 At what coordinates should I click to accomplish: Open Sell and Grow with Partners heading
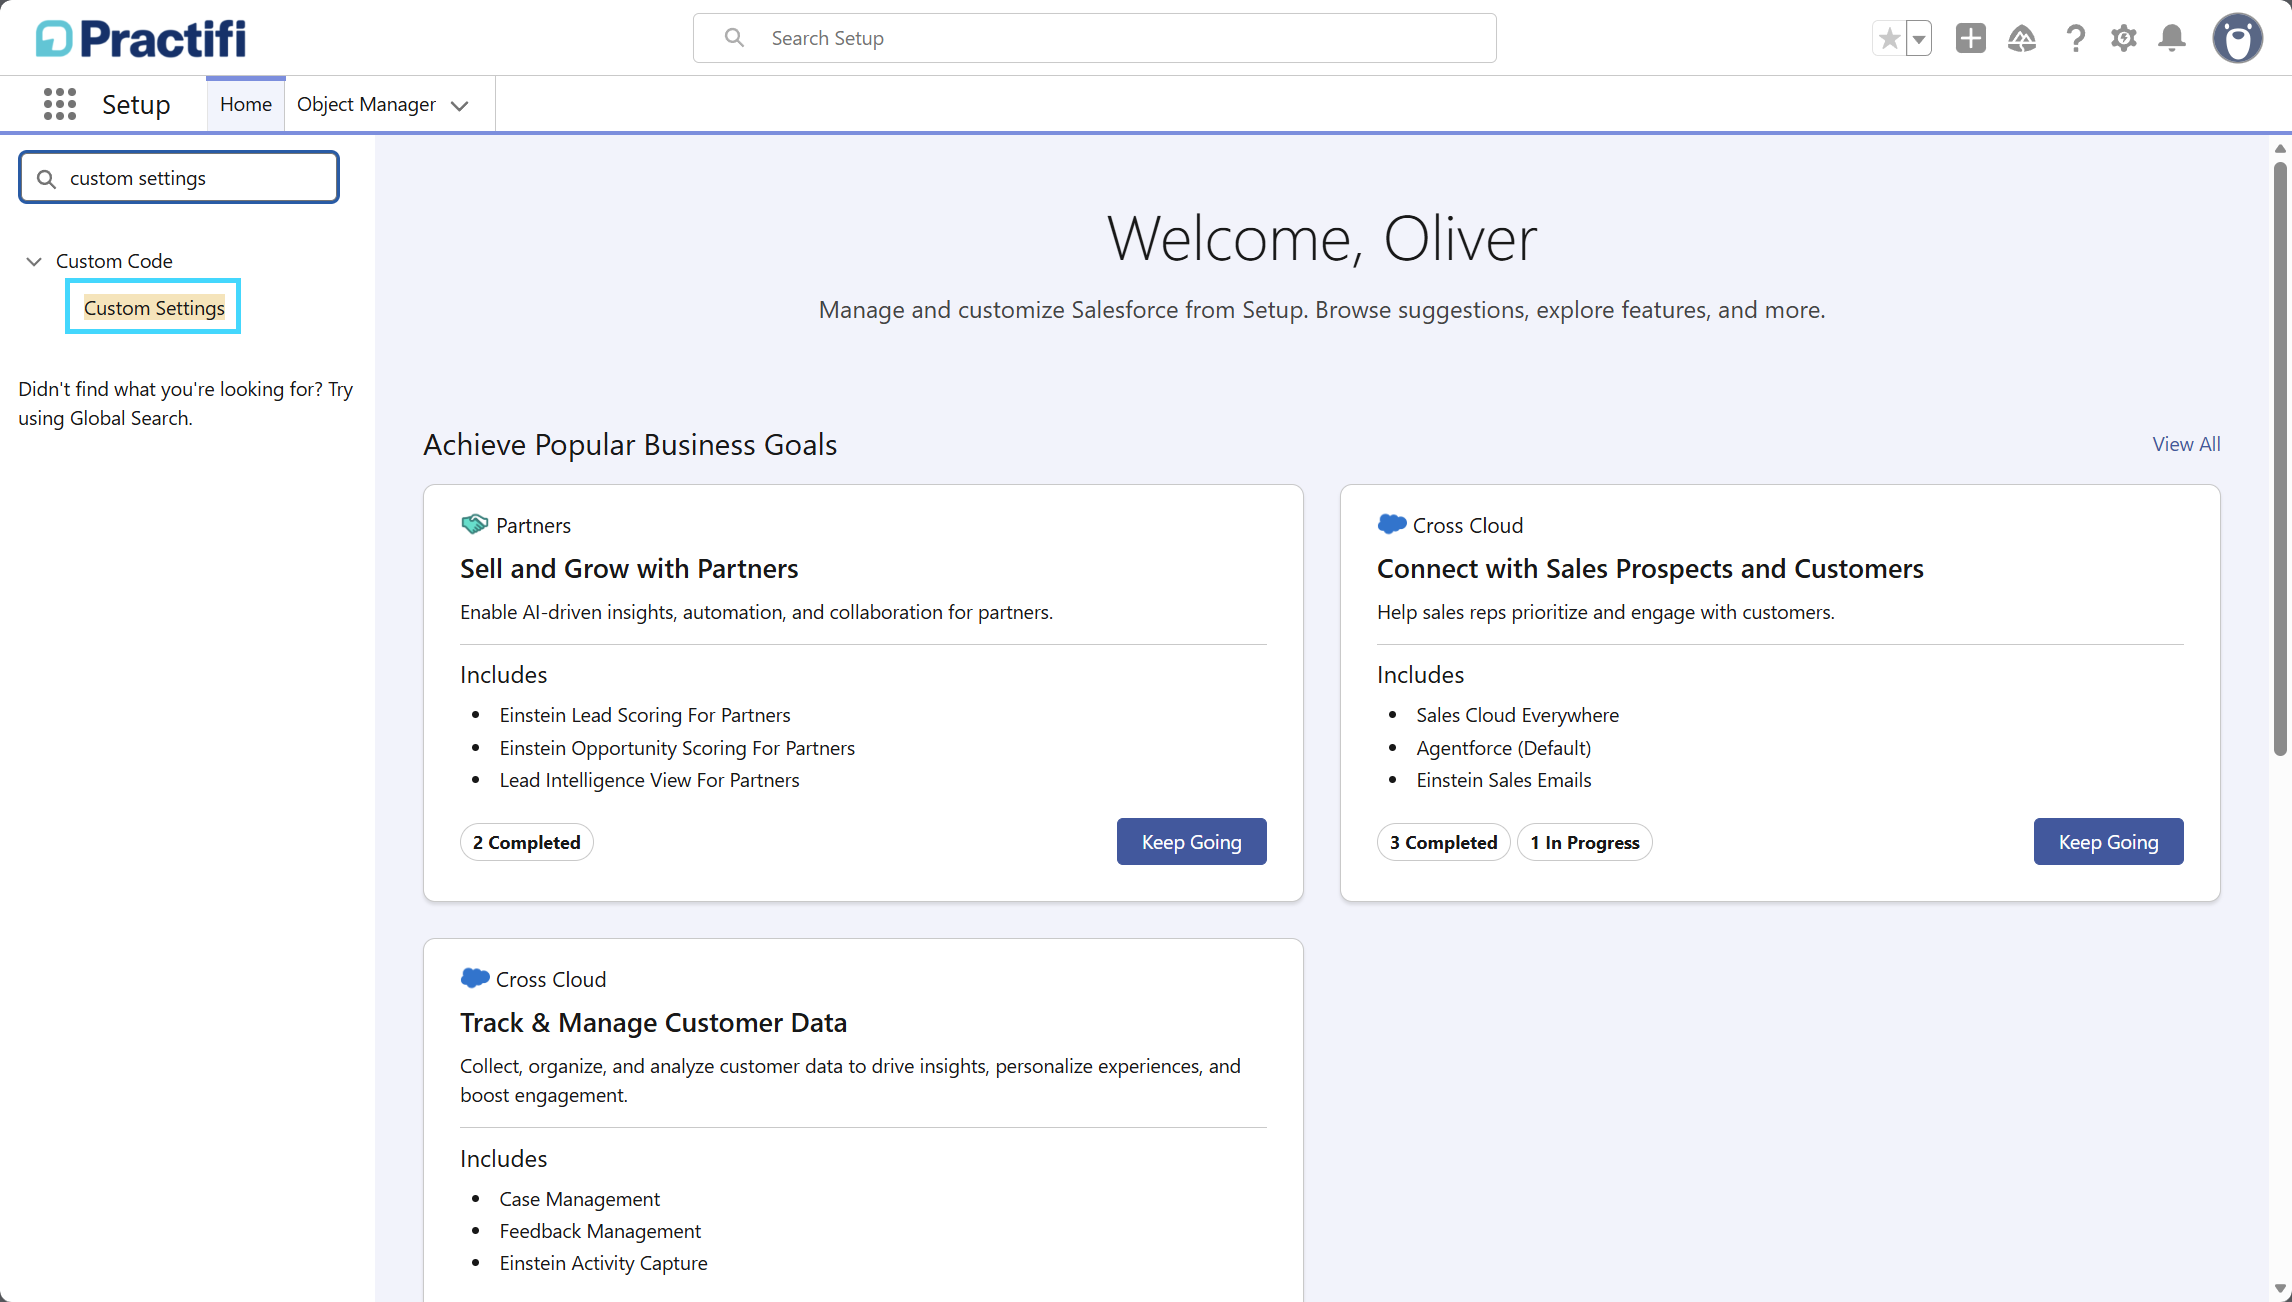click(629, 568)
